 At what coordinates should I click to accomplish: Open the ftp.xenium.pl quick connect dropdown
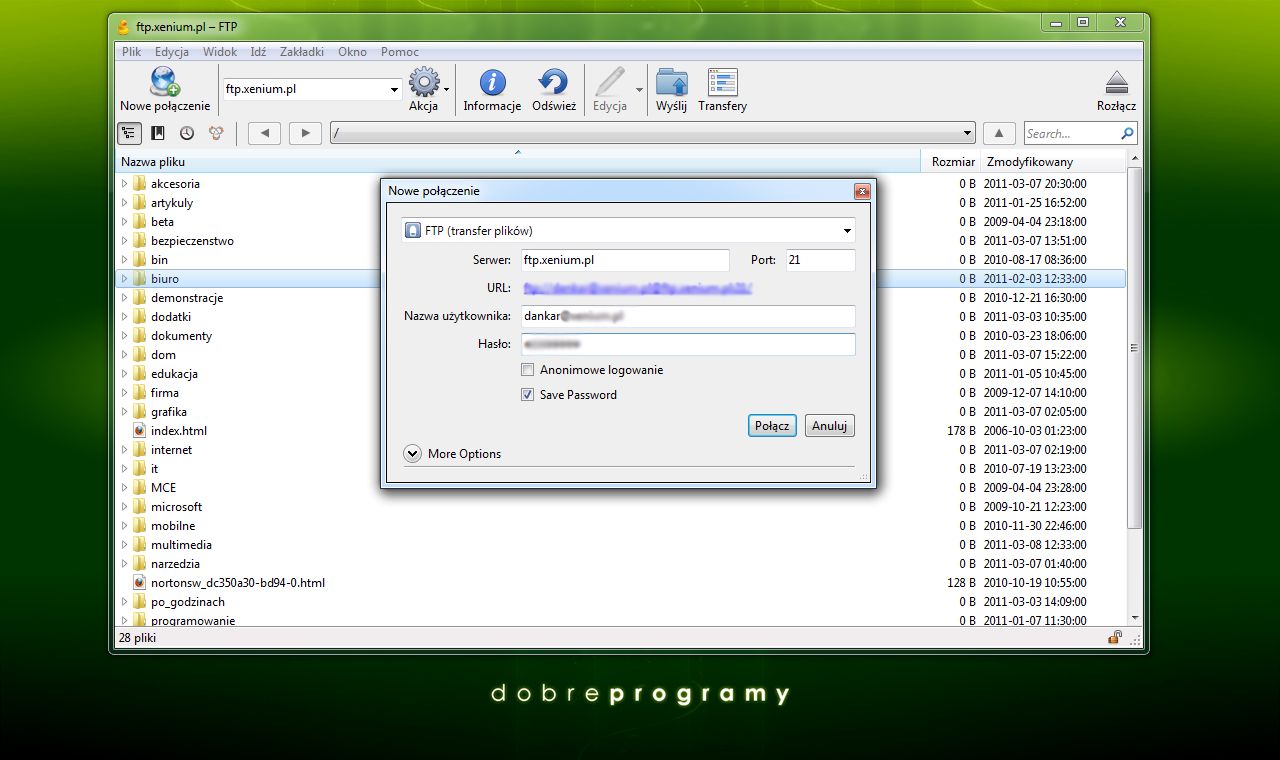394,89
